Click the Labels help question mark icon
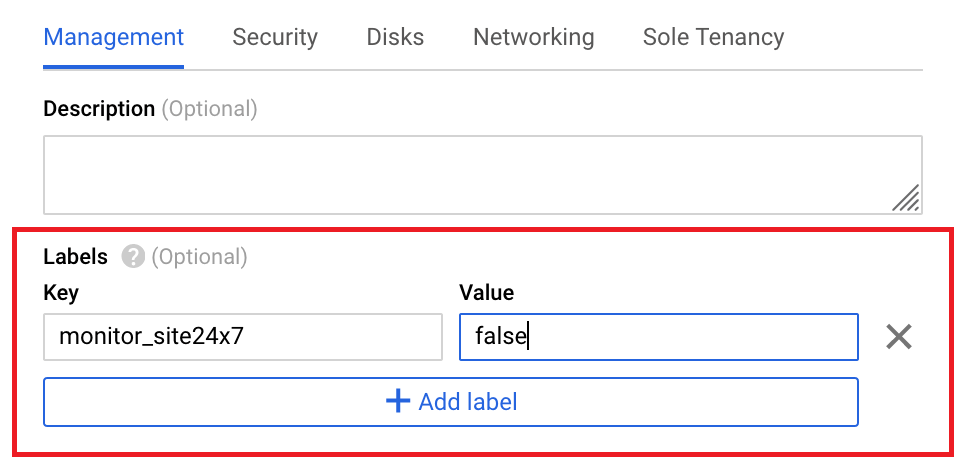 pos(133,257)
